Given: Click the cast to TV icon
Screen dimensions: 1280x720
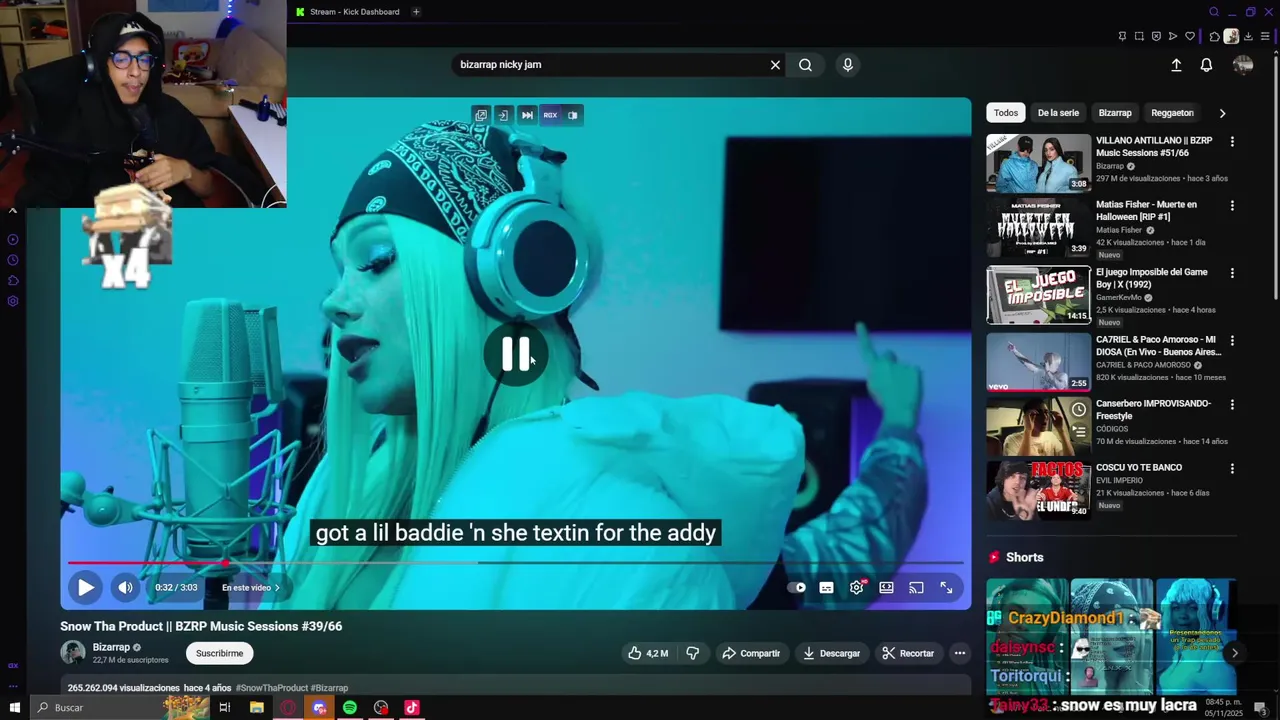Looking at the screenshot, I should point(916,588).
